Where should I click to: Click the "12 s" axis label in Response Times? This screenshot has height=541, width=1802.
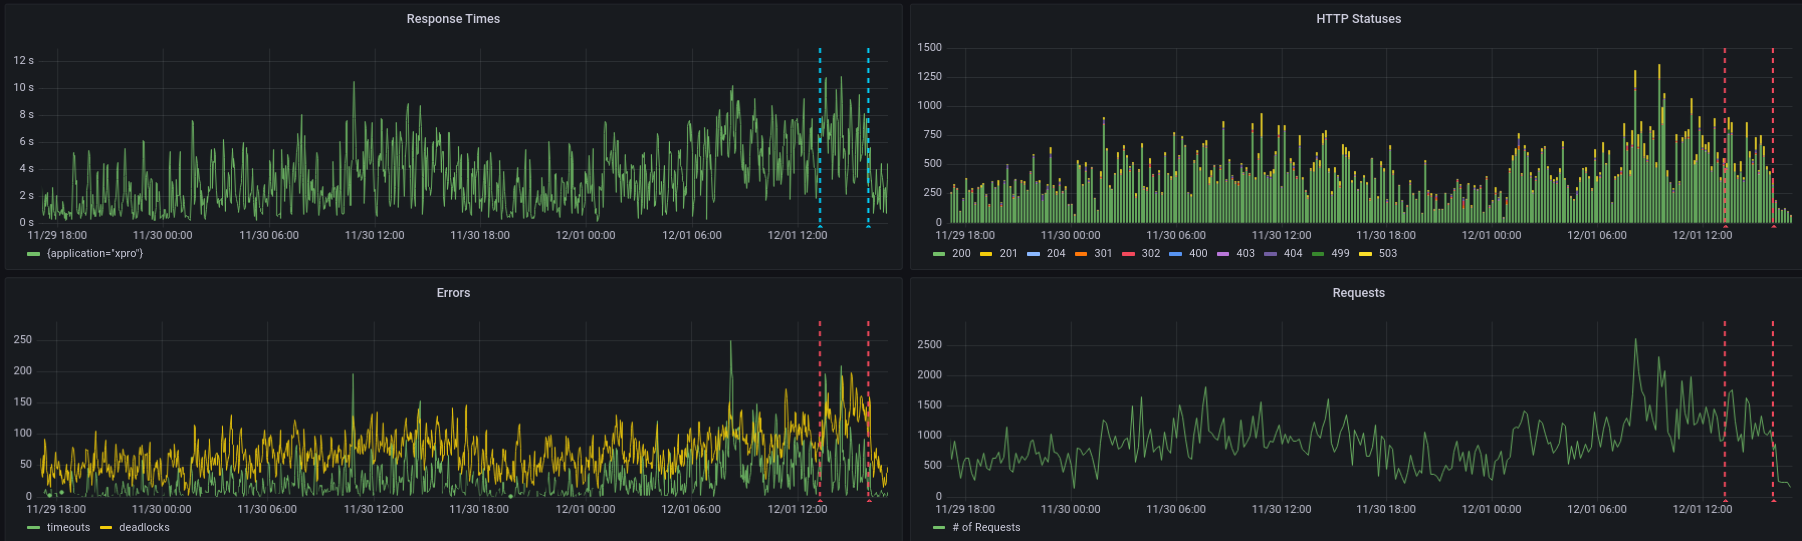[24, 61]
